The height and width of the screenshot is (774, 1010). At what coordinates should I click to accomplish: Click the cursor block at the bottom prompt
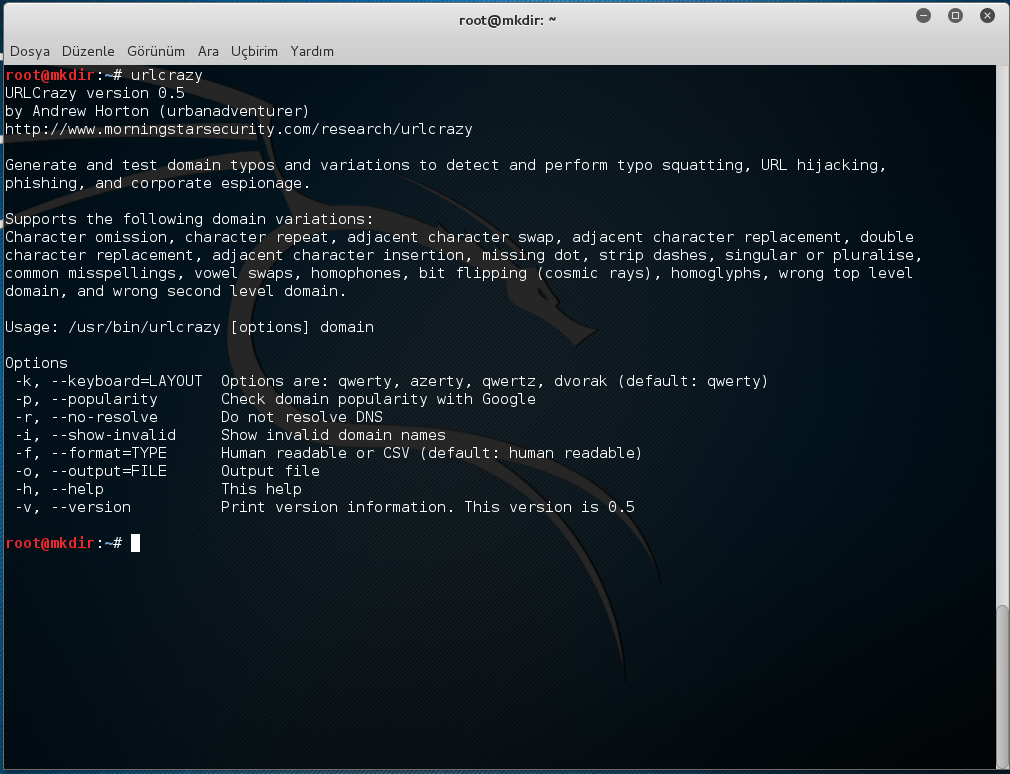135,543
